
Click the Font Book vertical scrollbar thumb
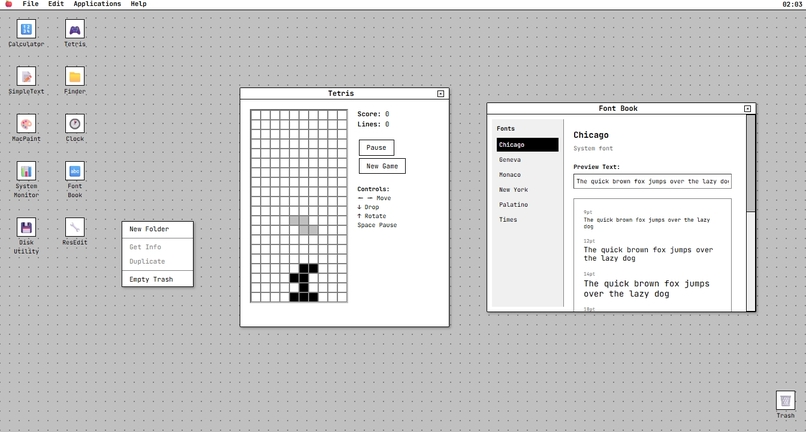tap(750, 164)
